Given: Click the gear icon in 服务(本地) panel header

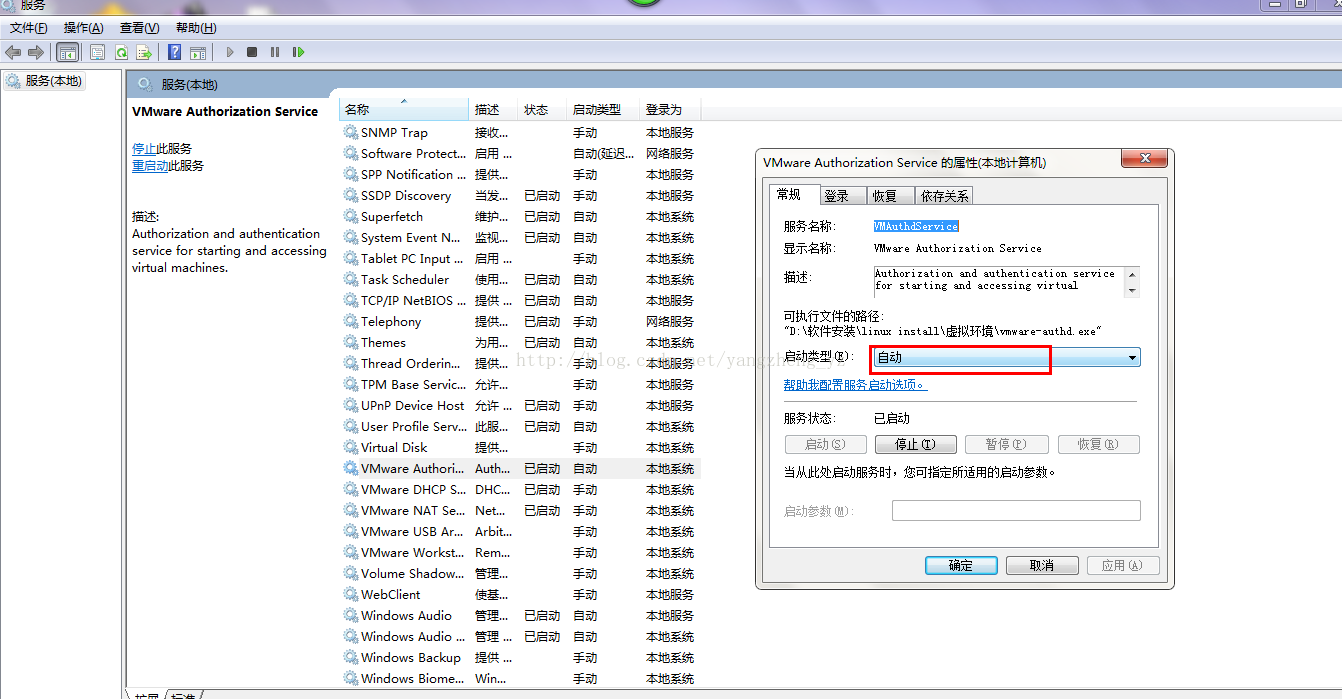Looking at the screenshot, I should click(145, 84).
